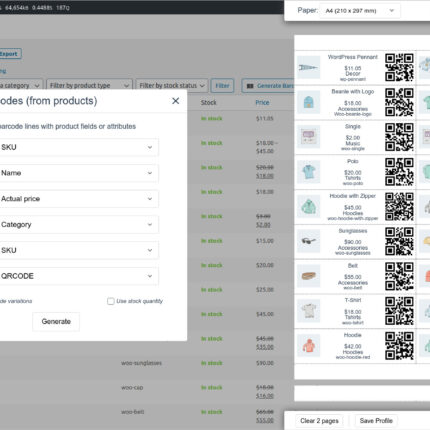Click the Sunglasses product thumbnail

[x=308, y=241]
